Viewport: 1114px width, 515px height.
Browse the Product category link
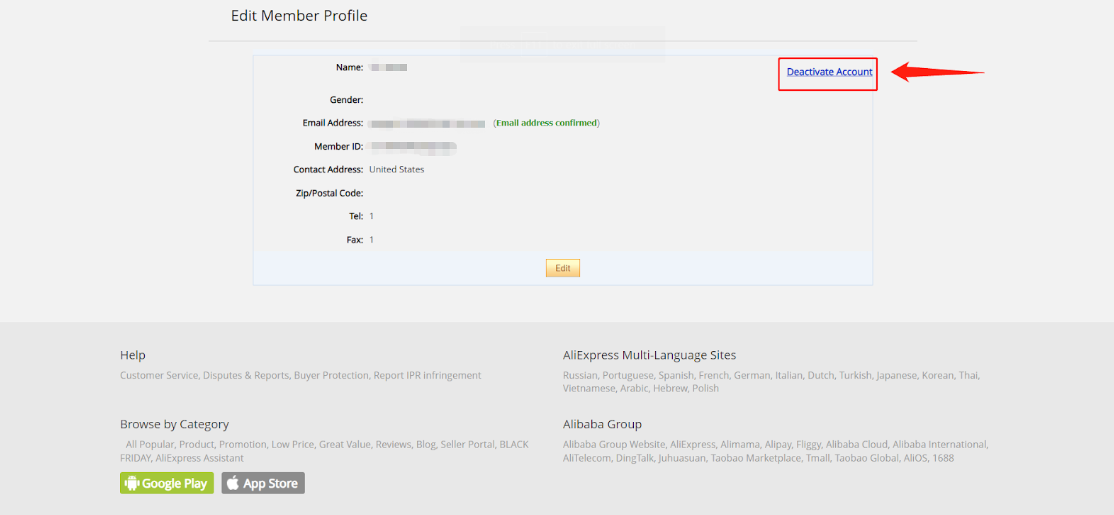coord(196,445)
